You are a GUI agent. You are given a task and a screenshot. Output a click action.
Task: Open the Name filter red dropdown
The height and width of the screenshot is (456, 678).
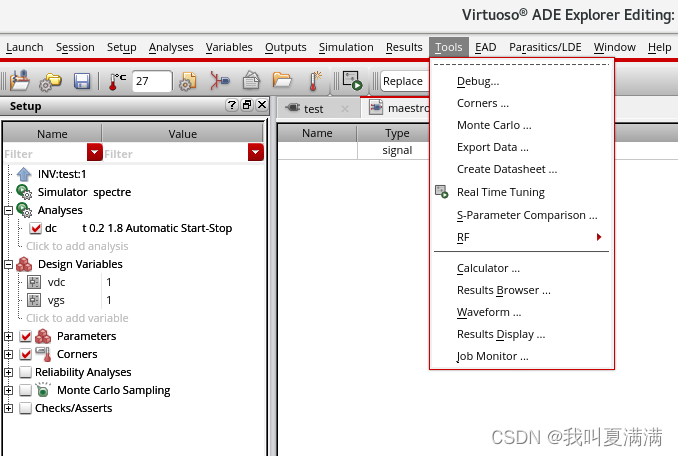[94, 152]
